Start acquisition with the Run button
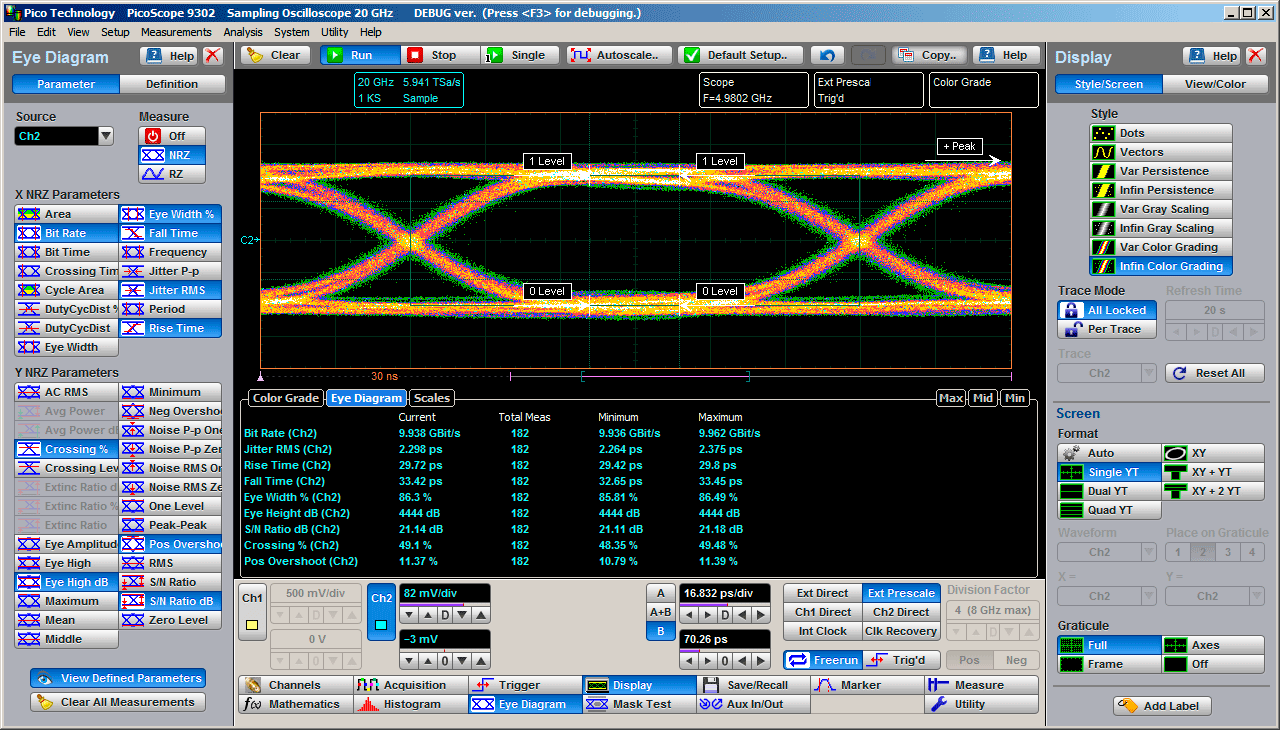1280x730 pixels. pyautogui.click(x=360, y=55)
